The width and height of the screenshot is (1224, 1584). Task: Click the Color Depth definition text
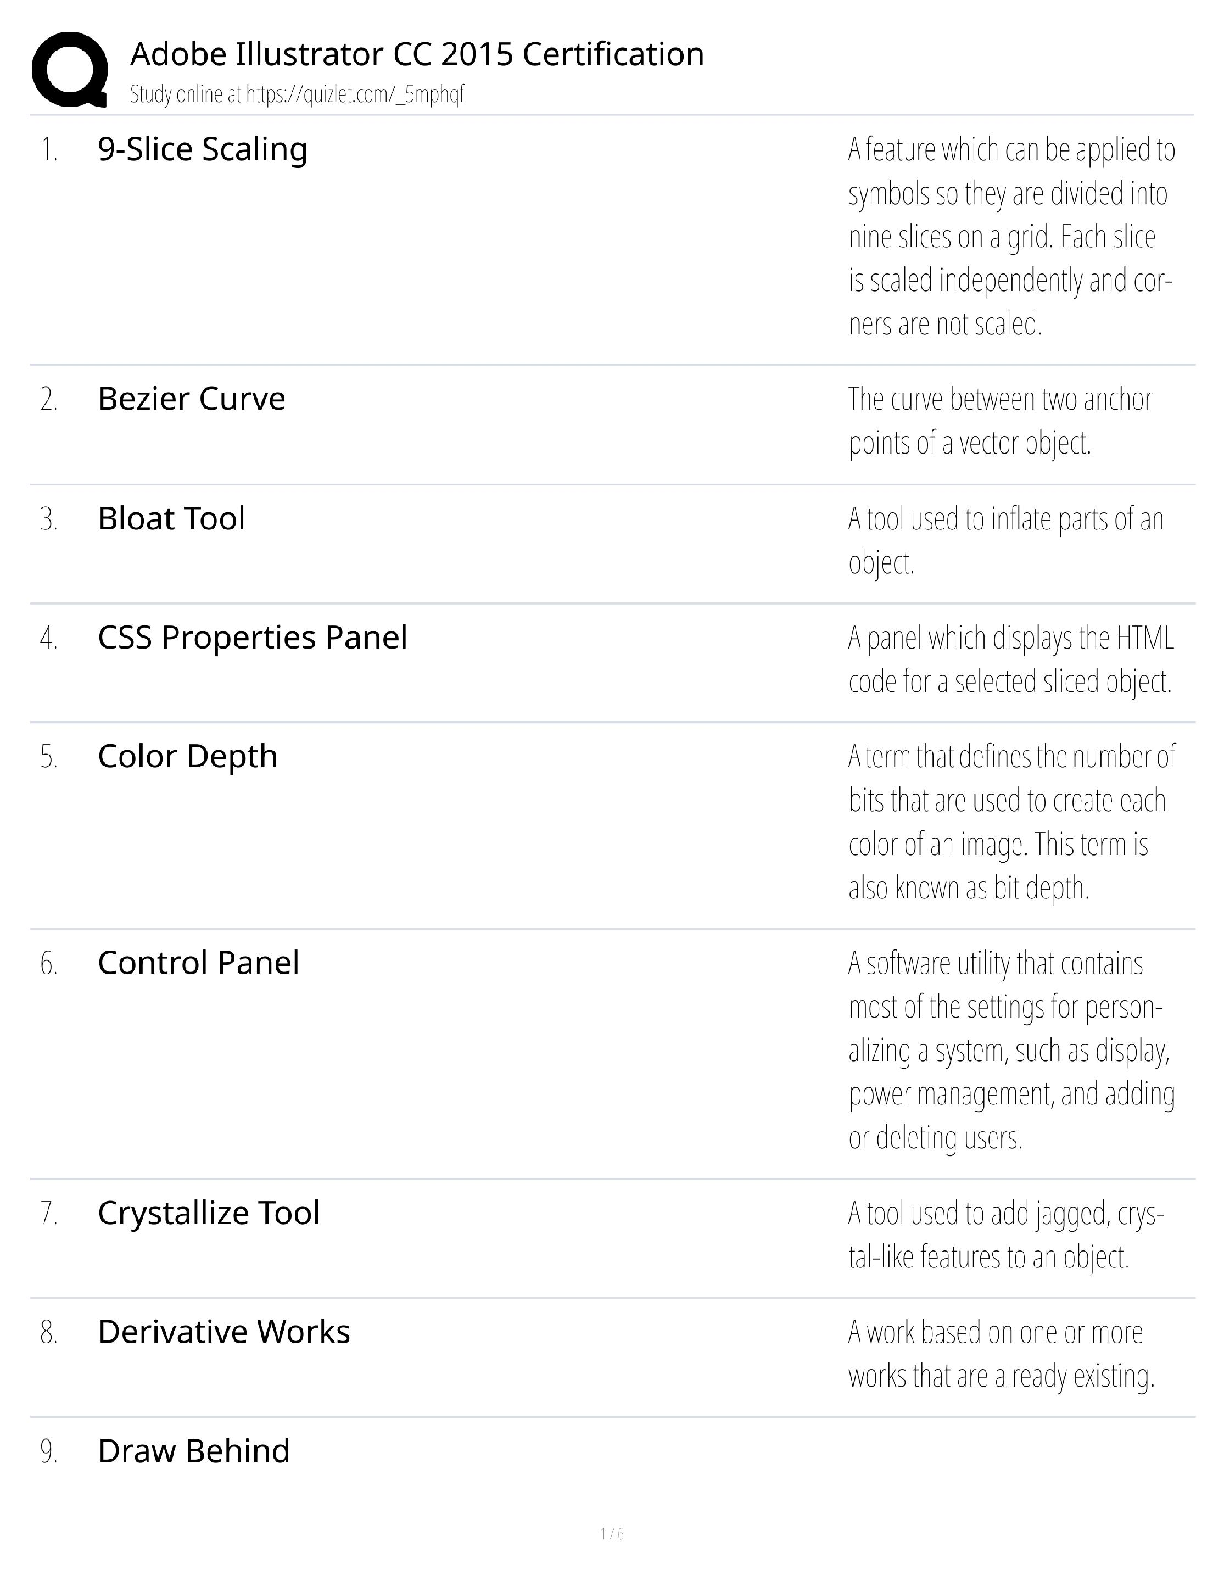click(x=1010, y=822)
